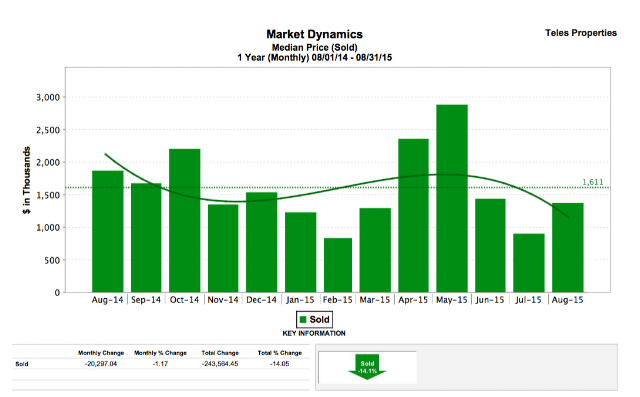Click the KEY INFORMATION heading
640x397 pixels.
coord(314,333)
